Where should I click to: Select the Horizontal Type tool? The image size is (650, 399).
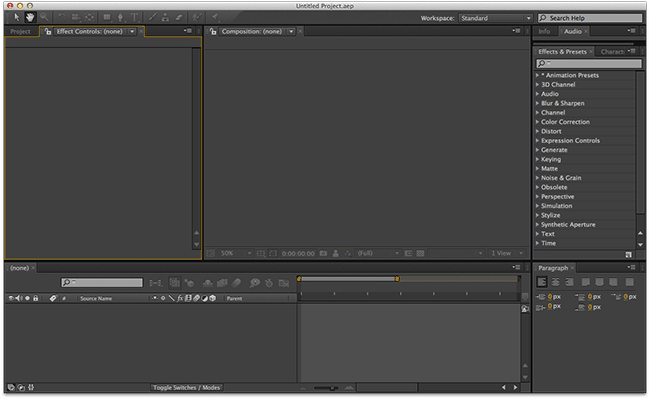click(134, 17)
